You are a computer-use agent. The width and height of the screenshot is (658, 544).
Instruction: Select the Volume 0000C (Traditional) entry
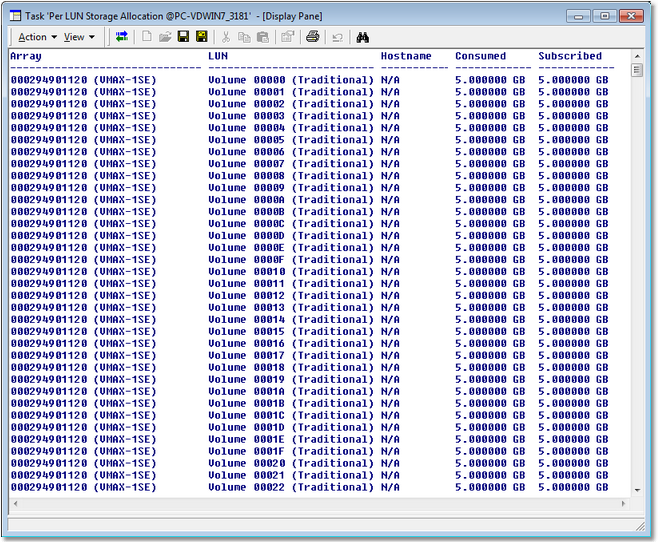click(290, 224)
